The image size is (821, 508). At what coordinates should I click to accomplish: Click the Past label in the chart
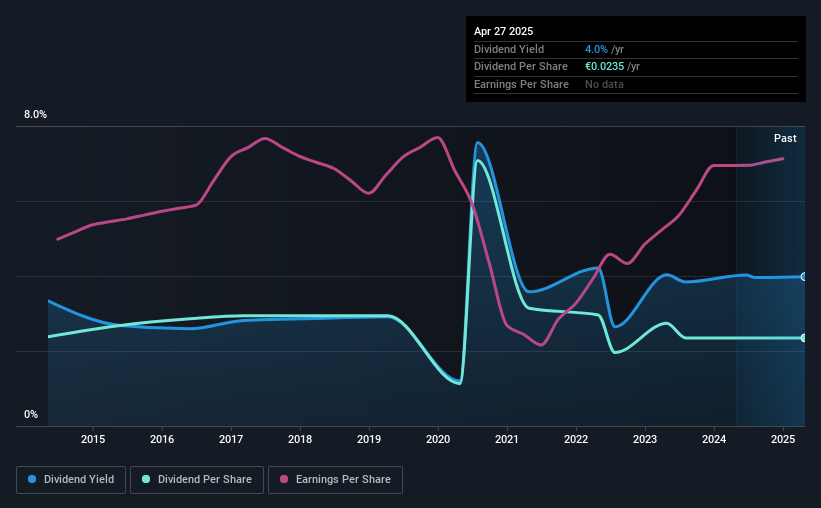click(785, 138)
